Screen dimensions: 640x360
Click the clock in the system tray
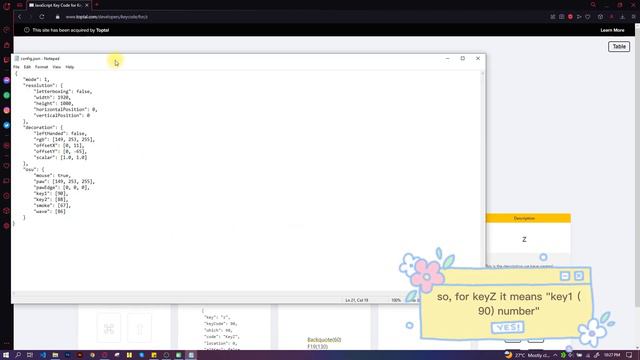tap(612, 355)
